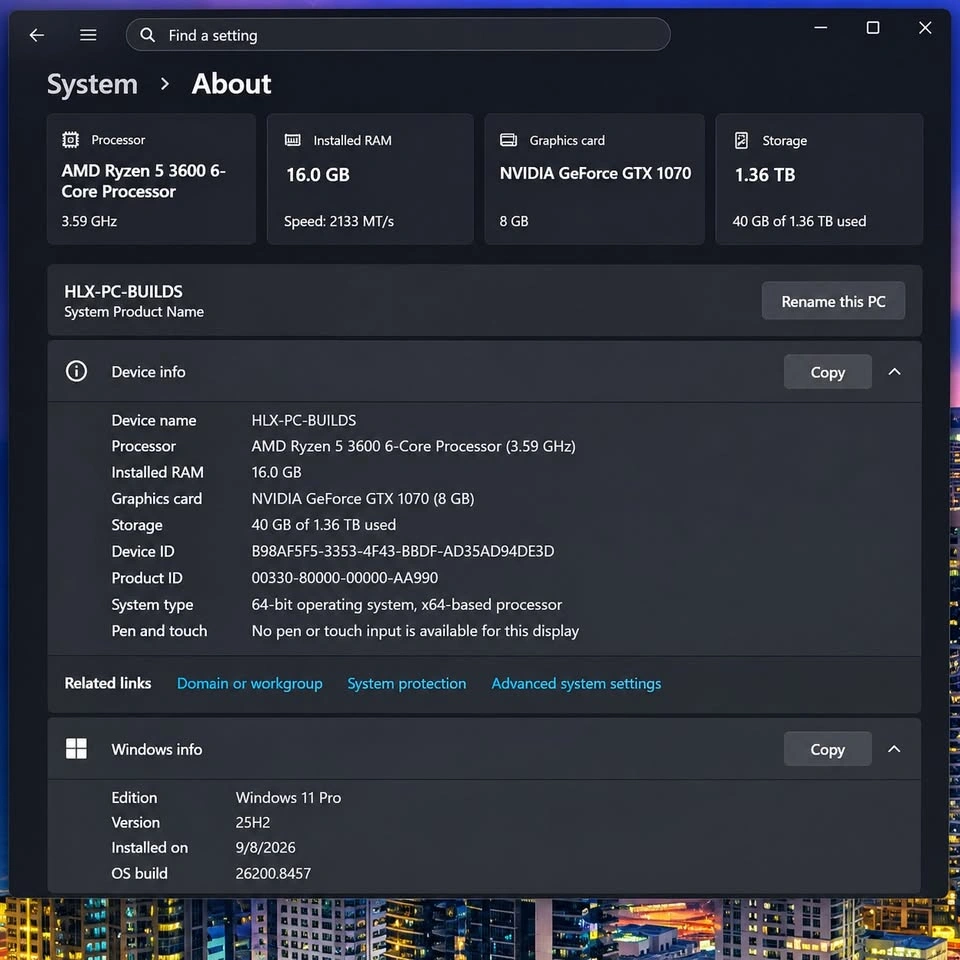Focus the Find a setting search box
Image resolution: width=960 pixels, height=960 pixels.
tap(398, 35)
